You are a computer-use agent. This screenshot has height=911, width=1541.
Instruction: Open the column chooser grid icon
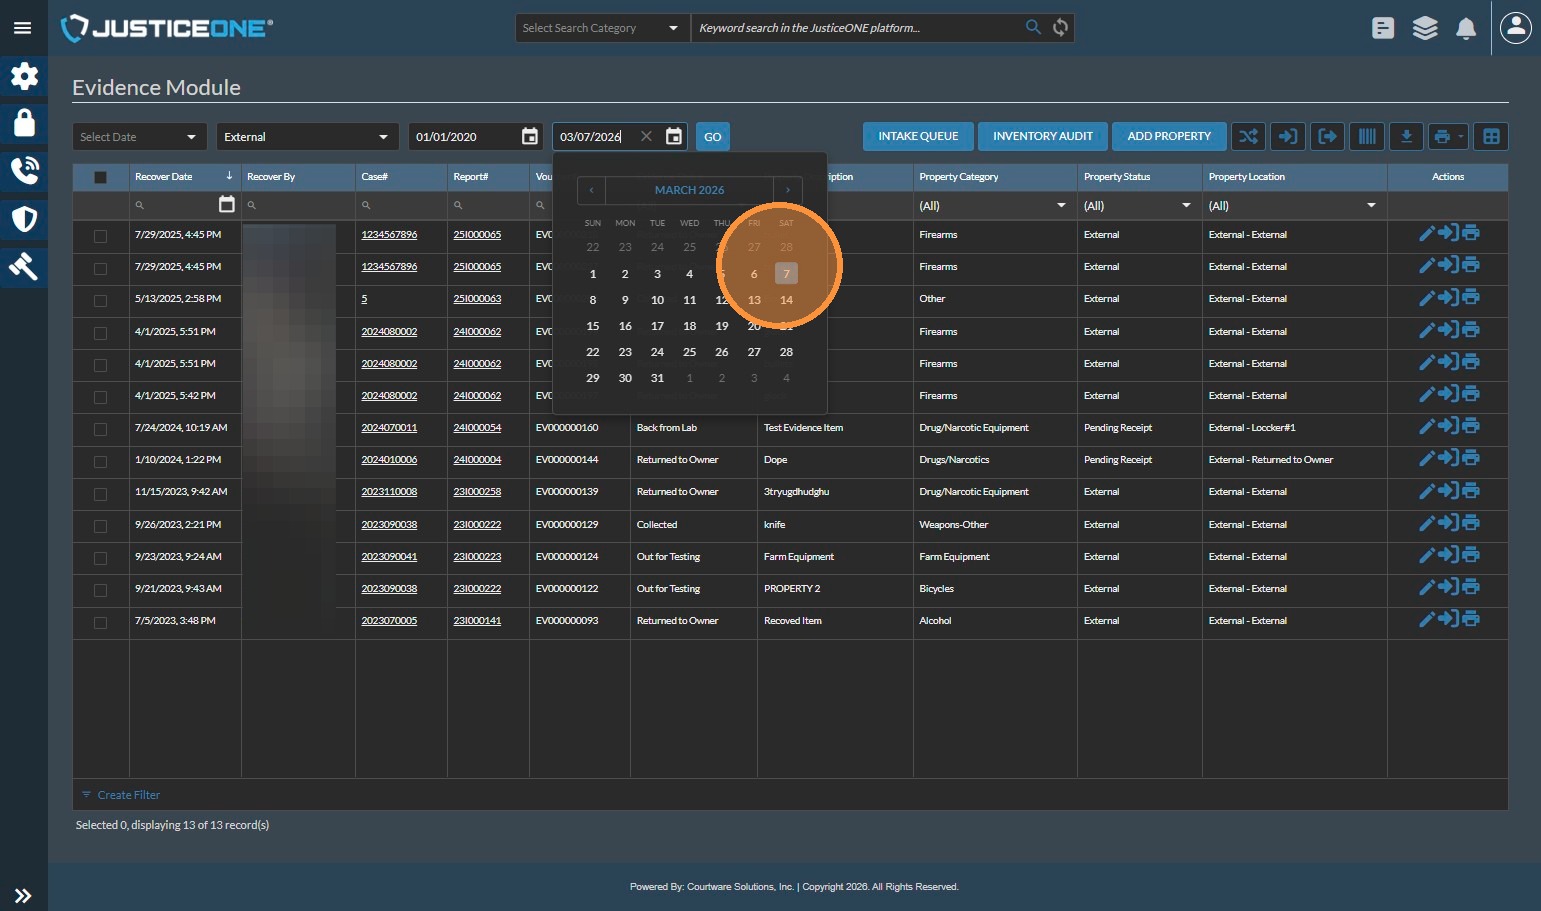click(x=1491, y=137)
